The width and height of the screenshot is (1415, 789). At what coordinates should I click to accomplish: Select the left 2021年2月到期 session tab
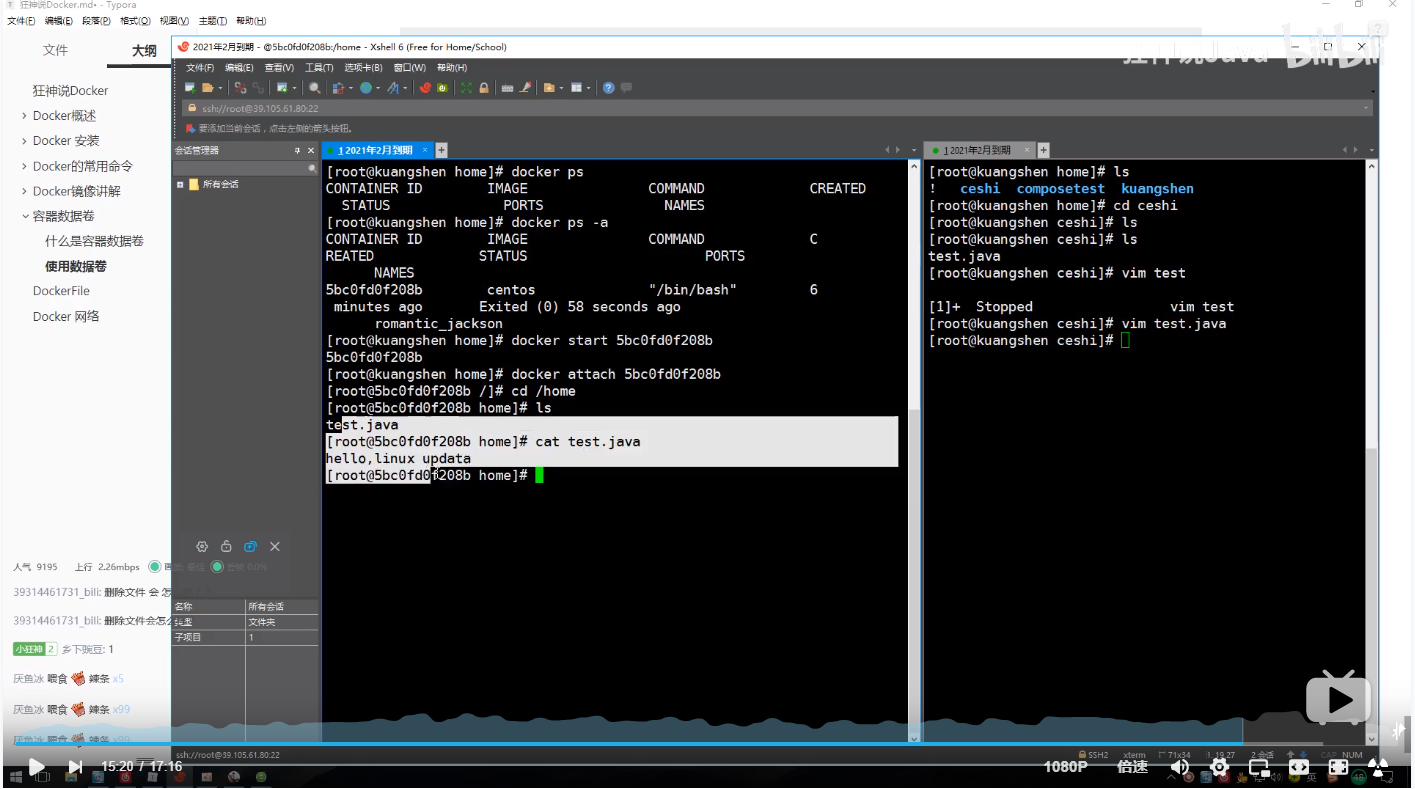[376, 150]
